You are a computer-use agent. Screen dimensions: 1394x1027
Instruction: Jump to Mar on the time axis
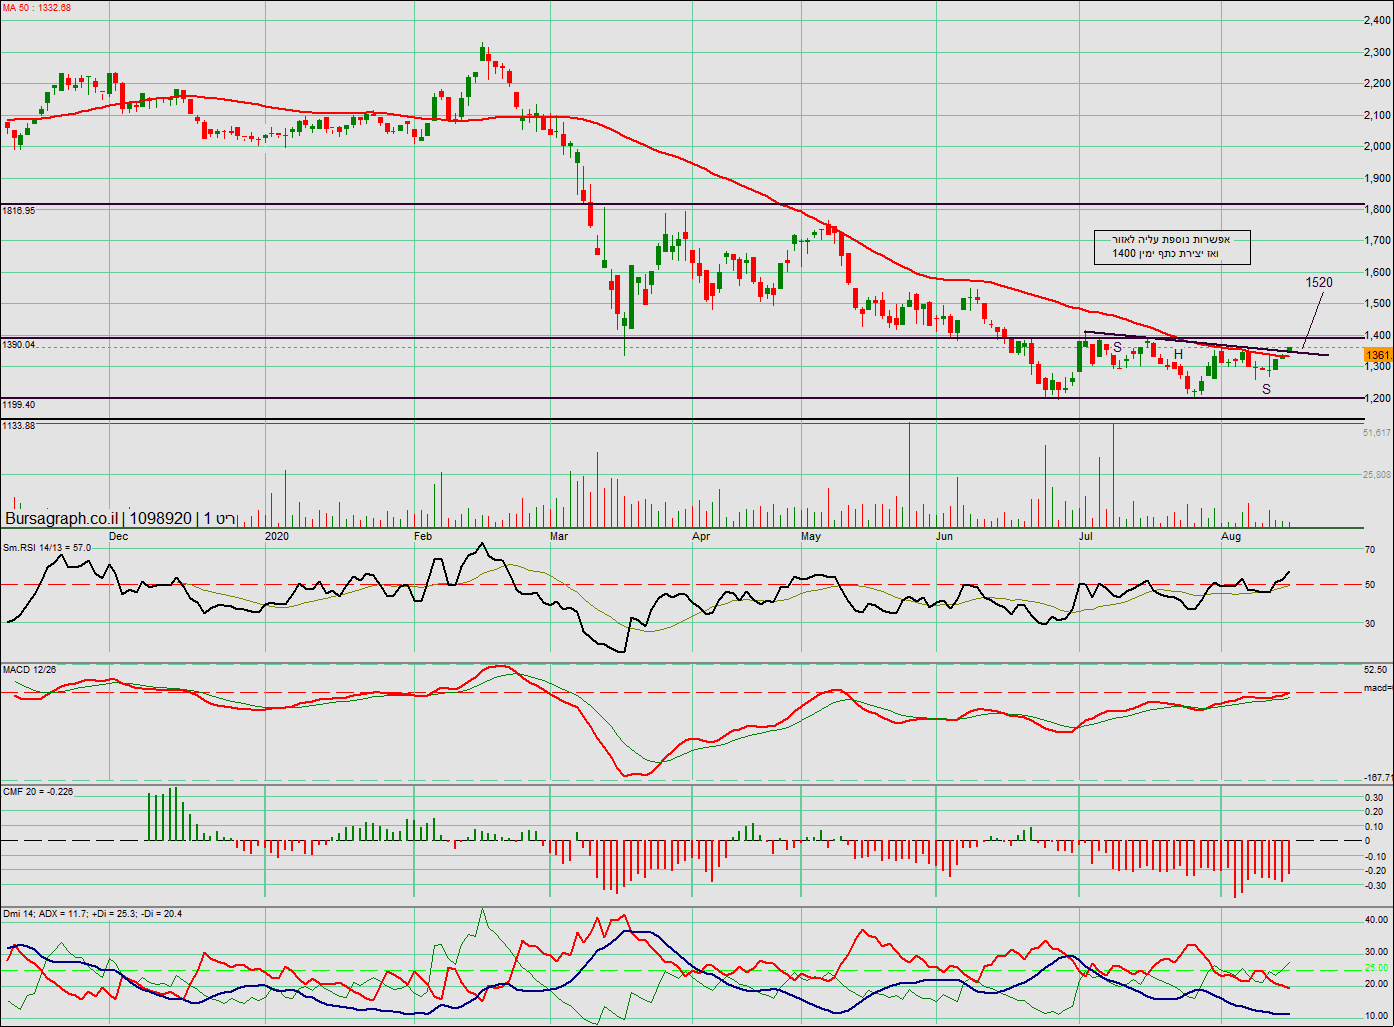coord(558,537)
